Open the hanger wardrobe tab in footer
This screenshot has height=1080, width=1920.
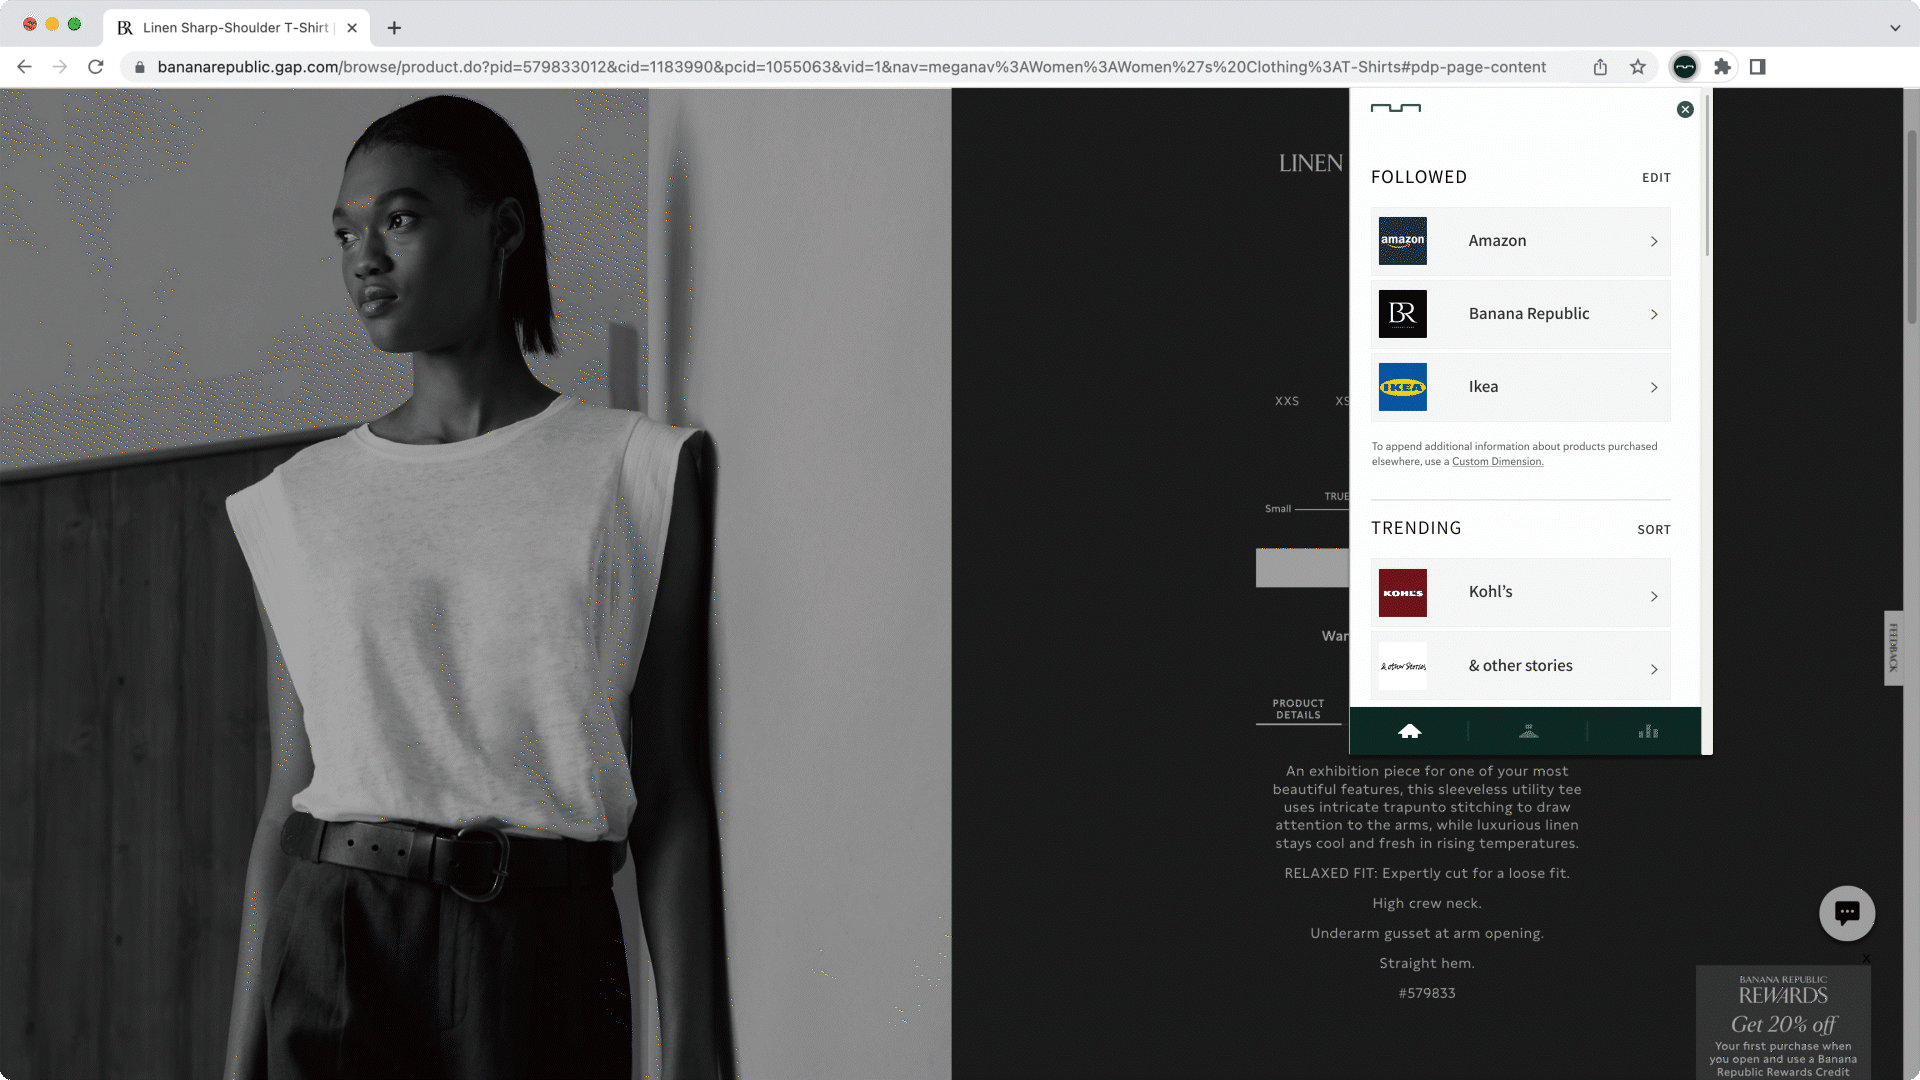click(1528, 731)
